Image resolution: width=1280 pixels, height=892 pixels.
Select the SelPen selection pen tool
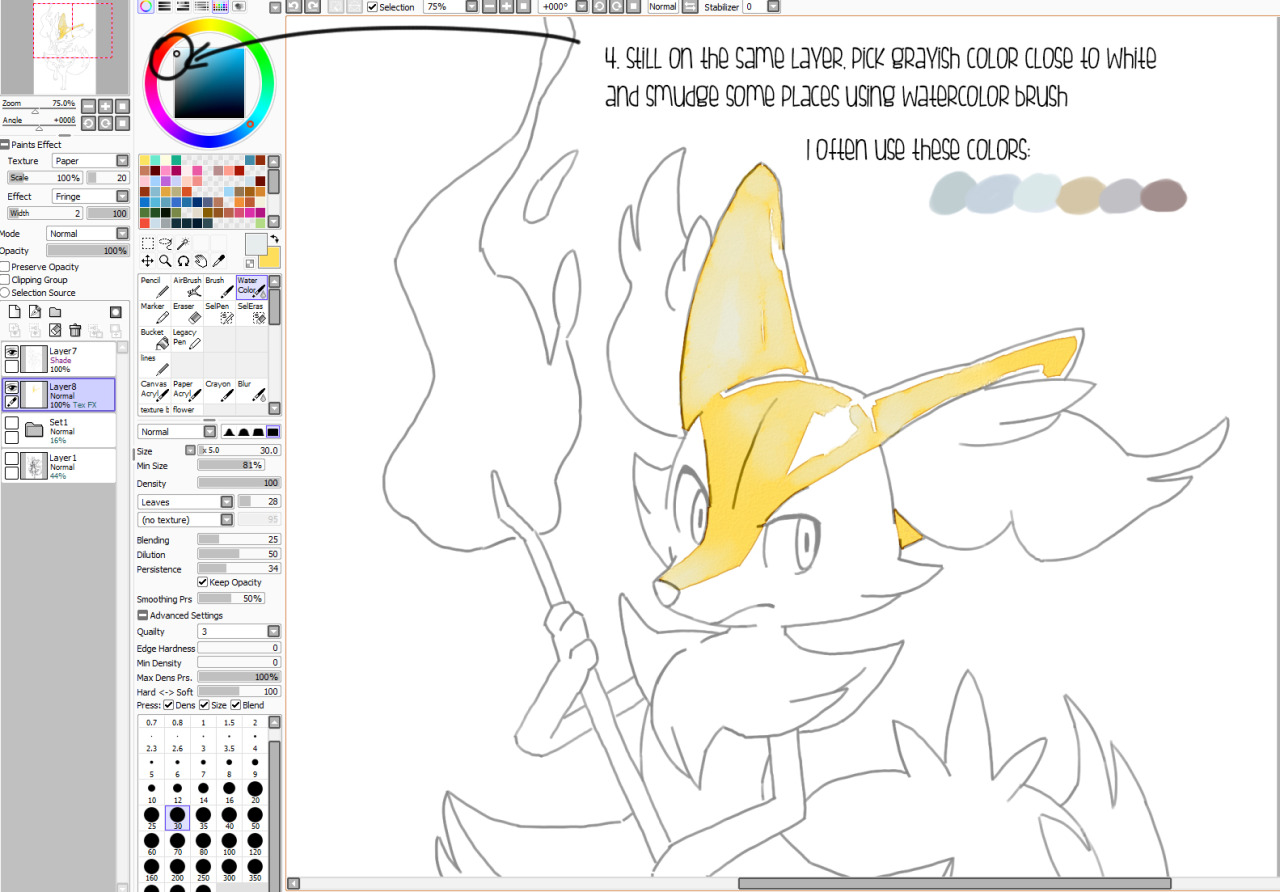point(219,313)
